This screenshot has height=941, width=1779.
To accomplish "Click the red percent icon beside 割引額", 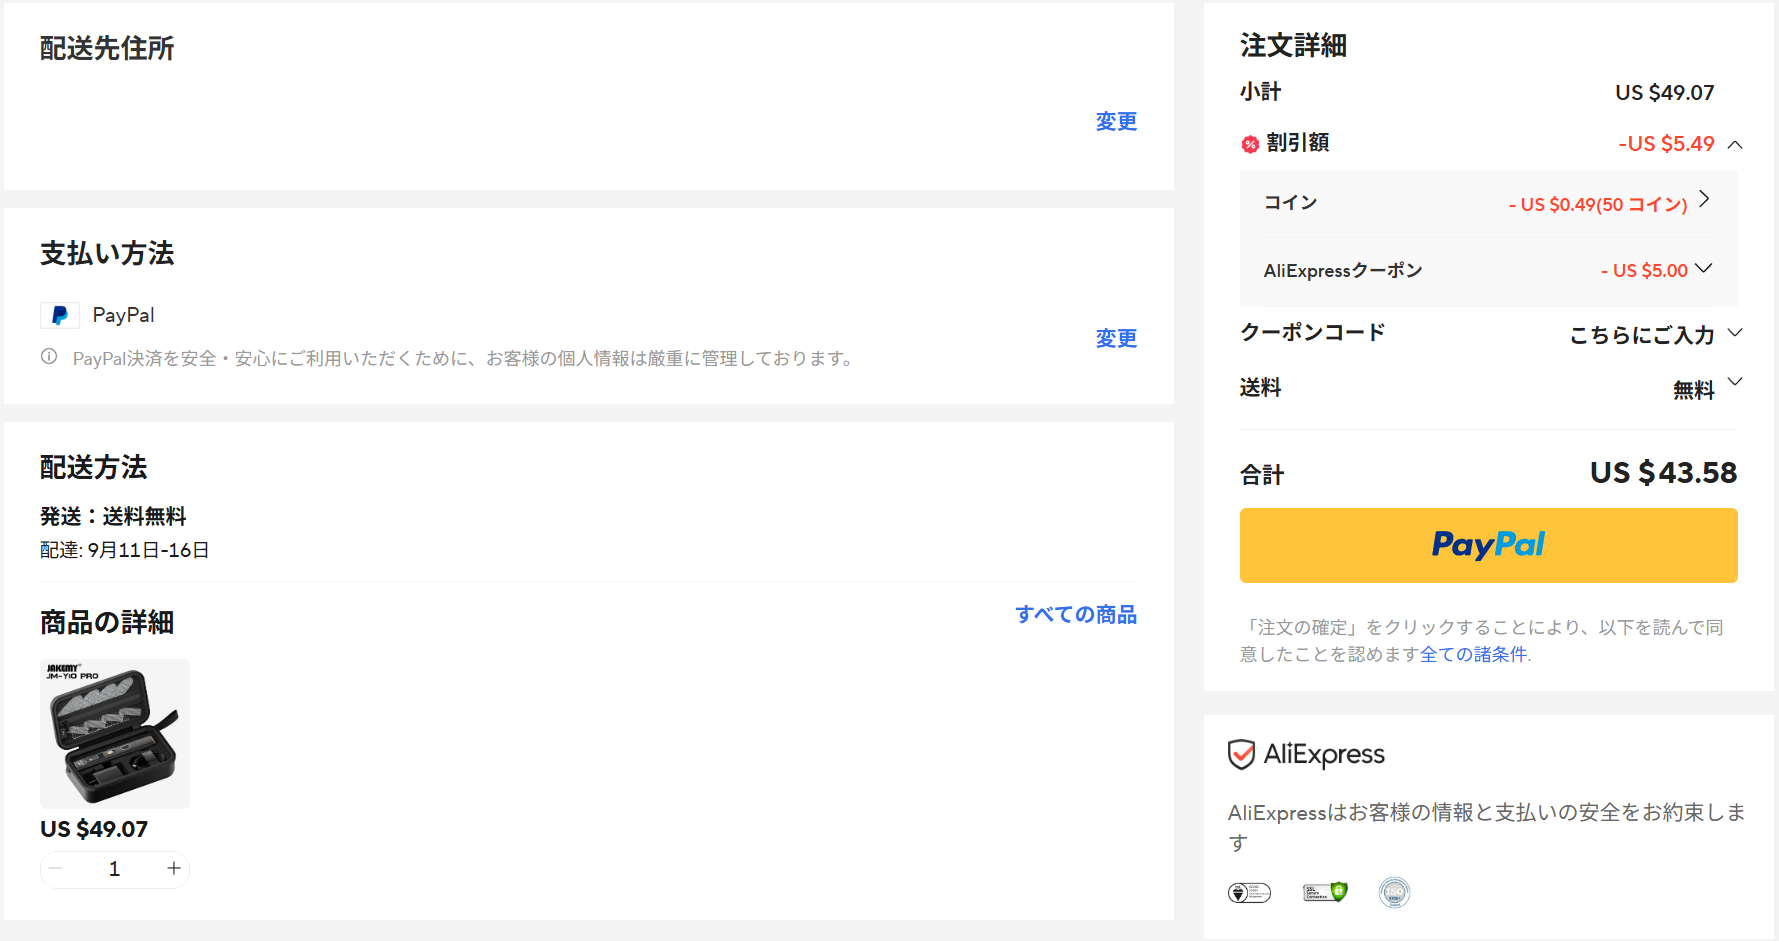I will pyautogui.click(x=1250, y=145).
